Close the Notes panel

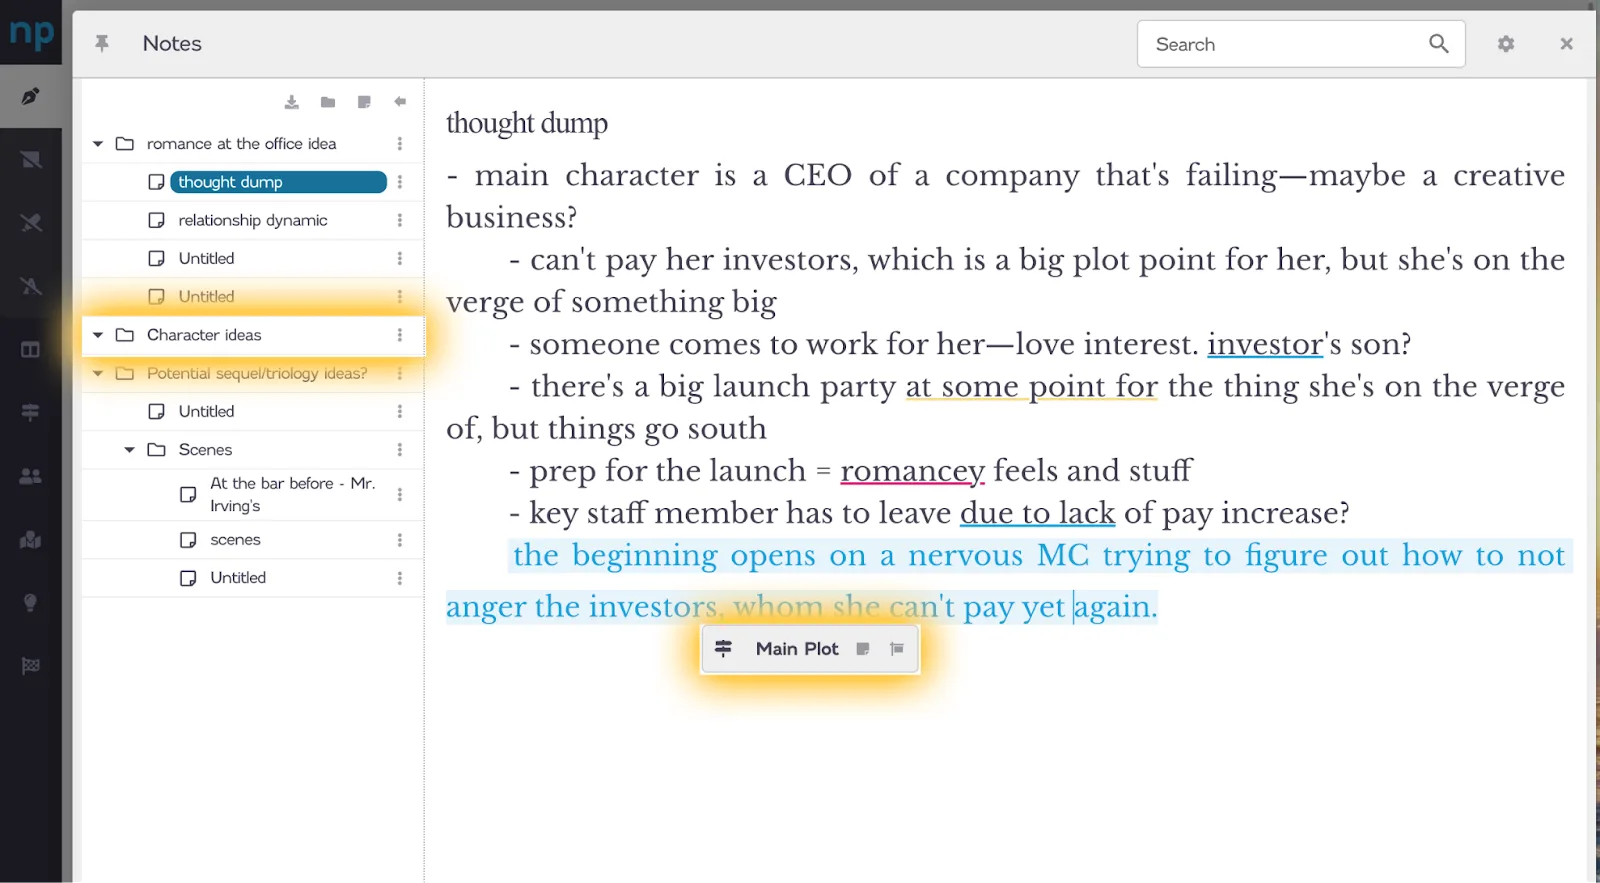click(1566, 44)
